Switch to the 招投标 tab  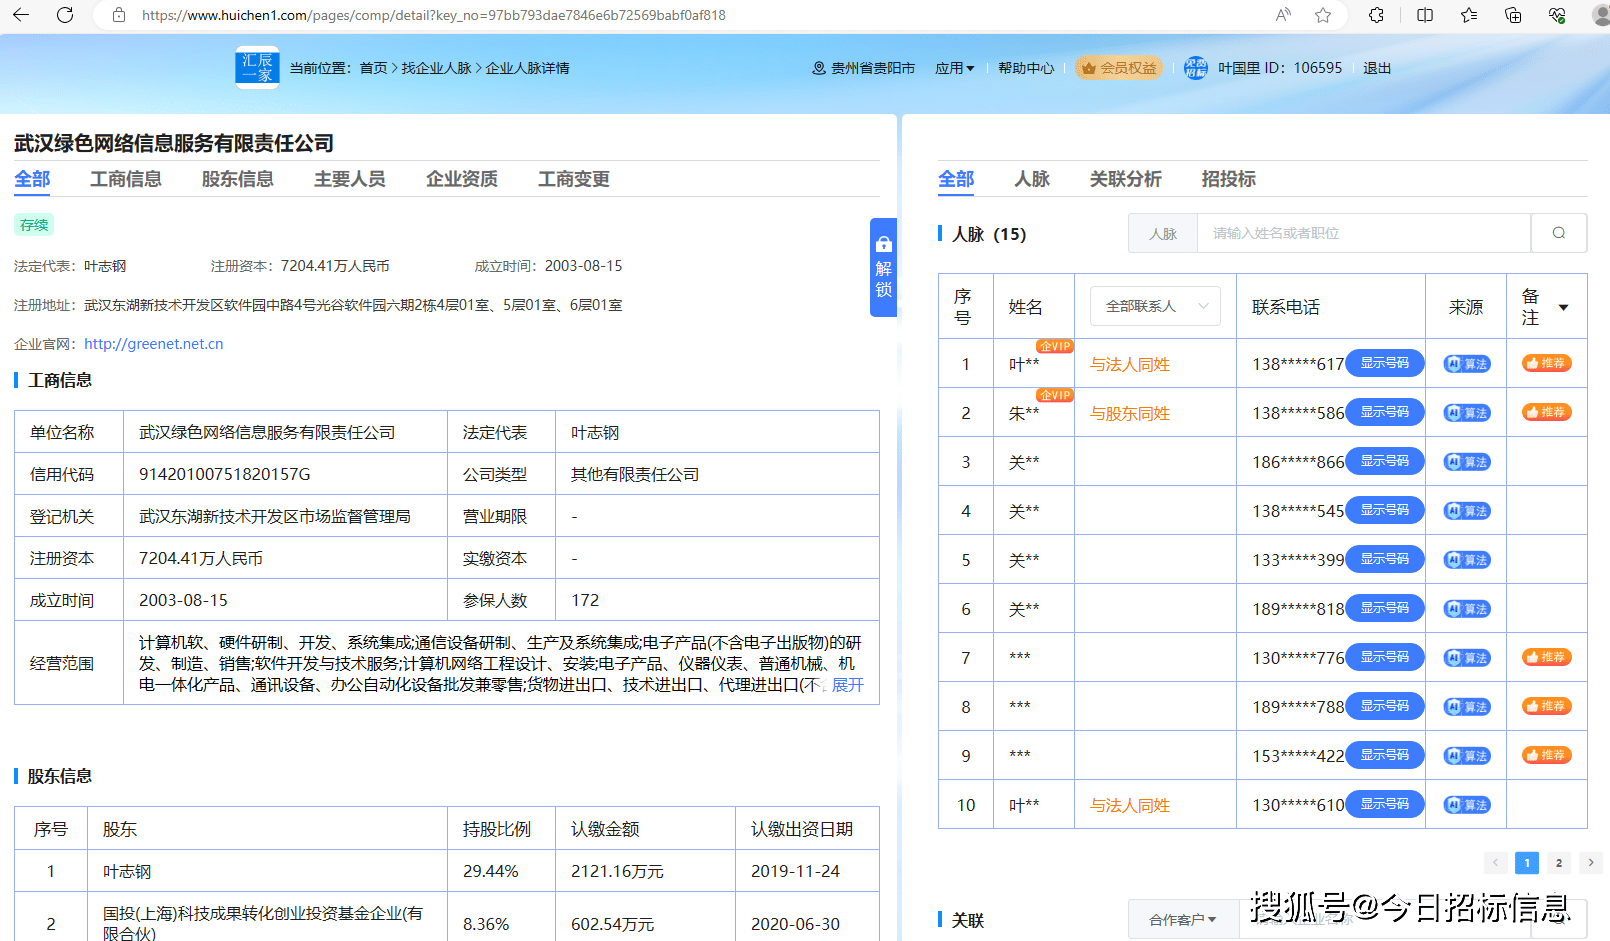[1229, 179]
